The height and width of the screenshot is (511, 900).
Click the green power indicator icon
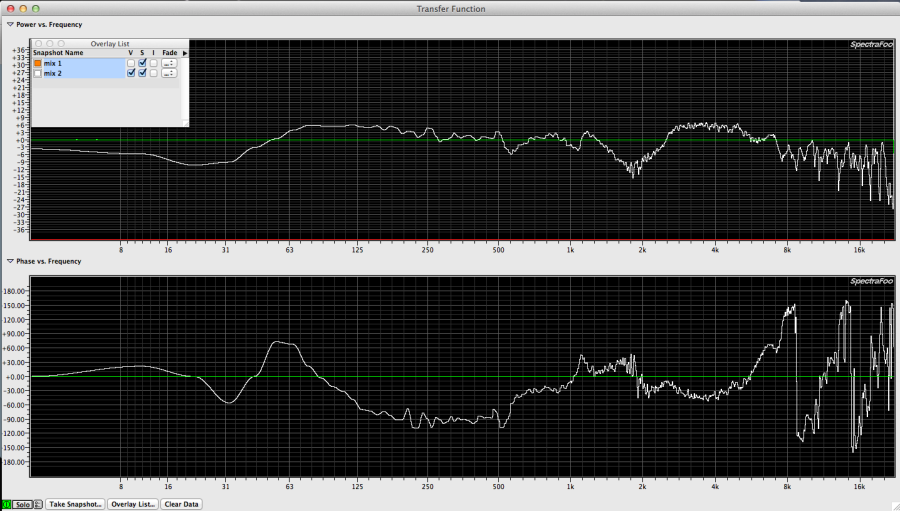point(5,504)
